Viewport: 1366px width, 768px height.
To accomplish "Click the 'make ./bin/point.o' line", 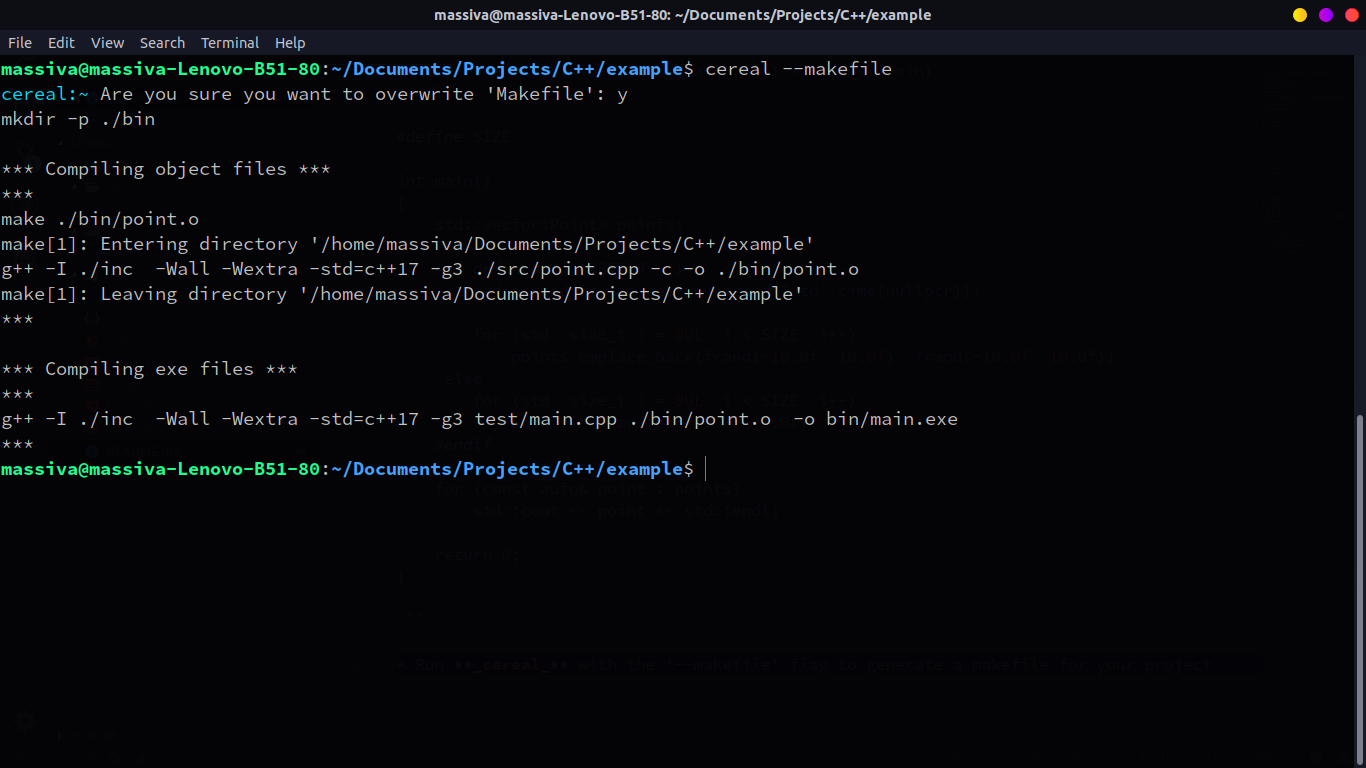I will pos(100,219).
